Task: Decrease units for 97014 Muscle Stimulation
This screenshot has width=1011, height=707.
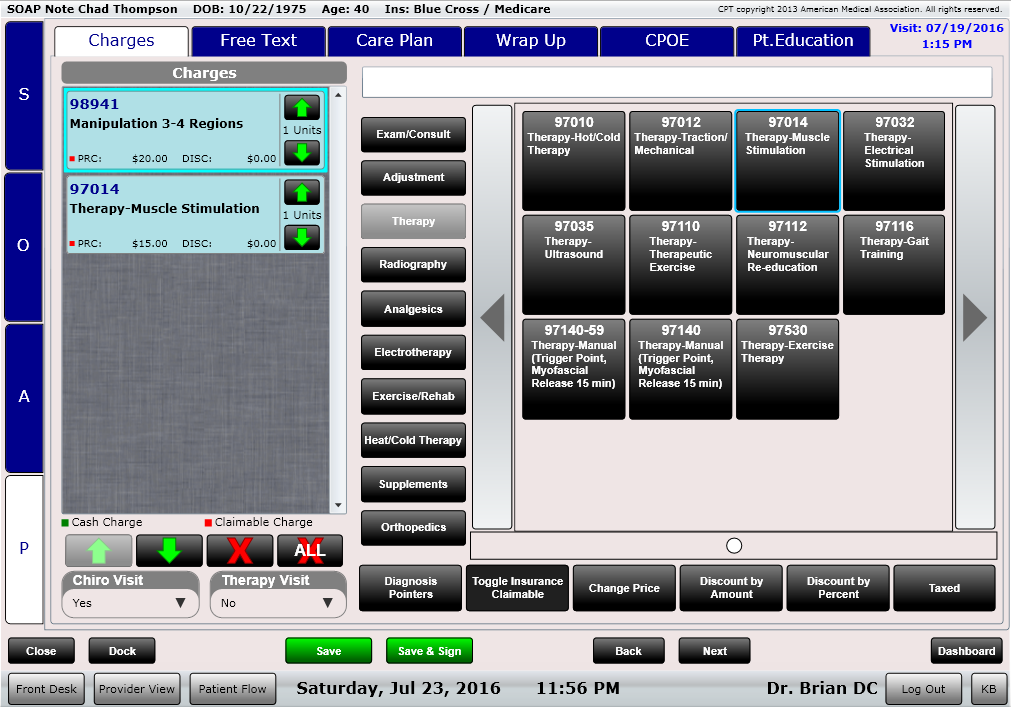Action: click(x=301, y=238)
